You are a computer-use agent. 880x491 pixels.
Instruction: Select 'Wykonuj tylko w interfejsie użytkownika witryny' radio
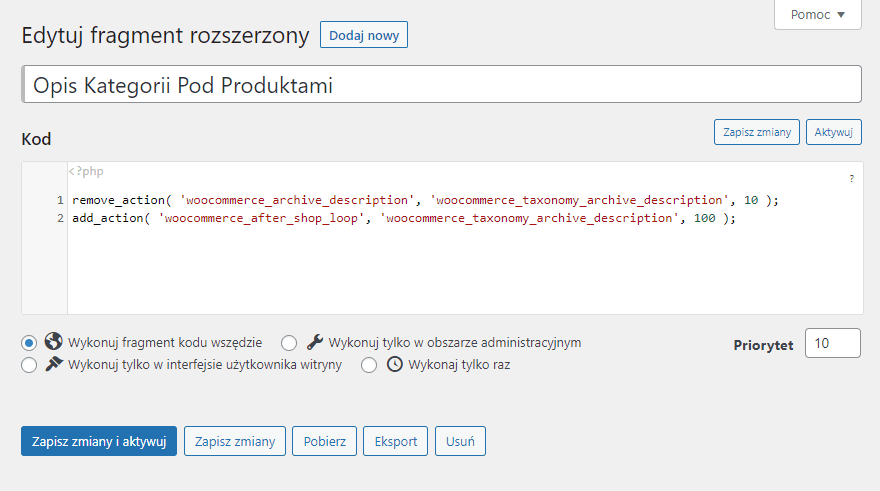click(29, 365)
